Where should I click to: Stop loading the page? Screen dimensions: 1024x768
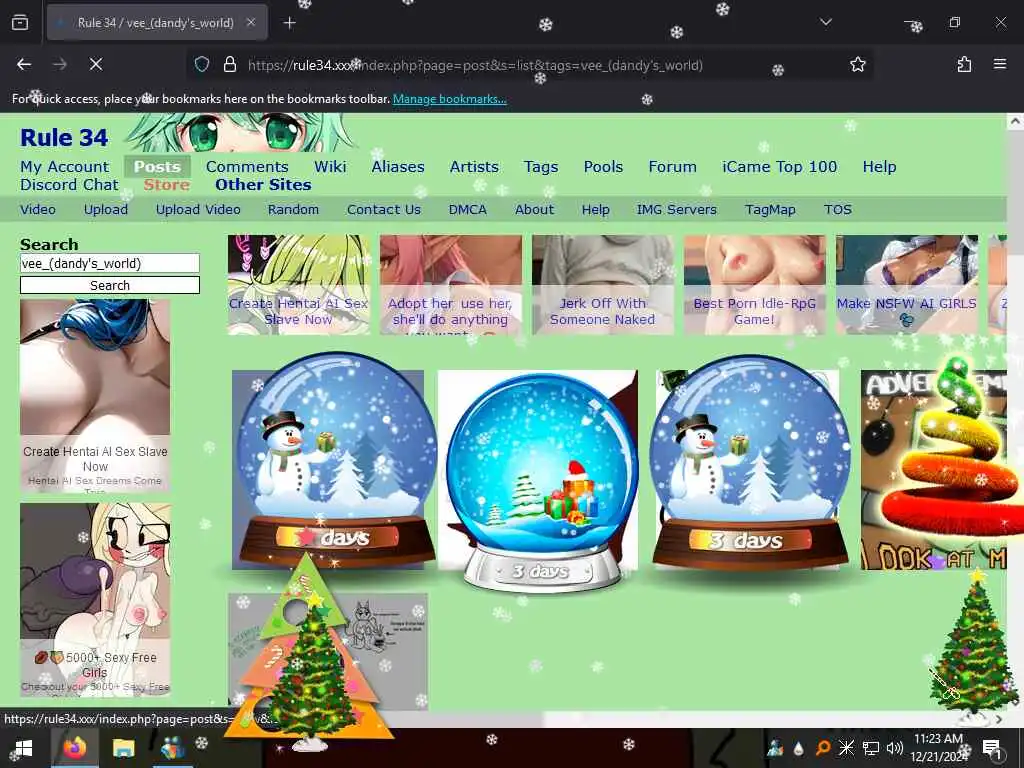[x=96, y=64]
